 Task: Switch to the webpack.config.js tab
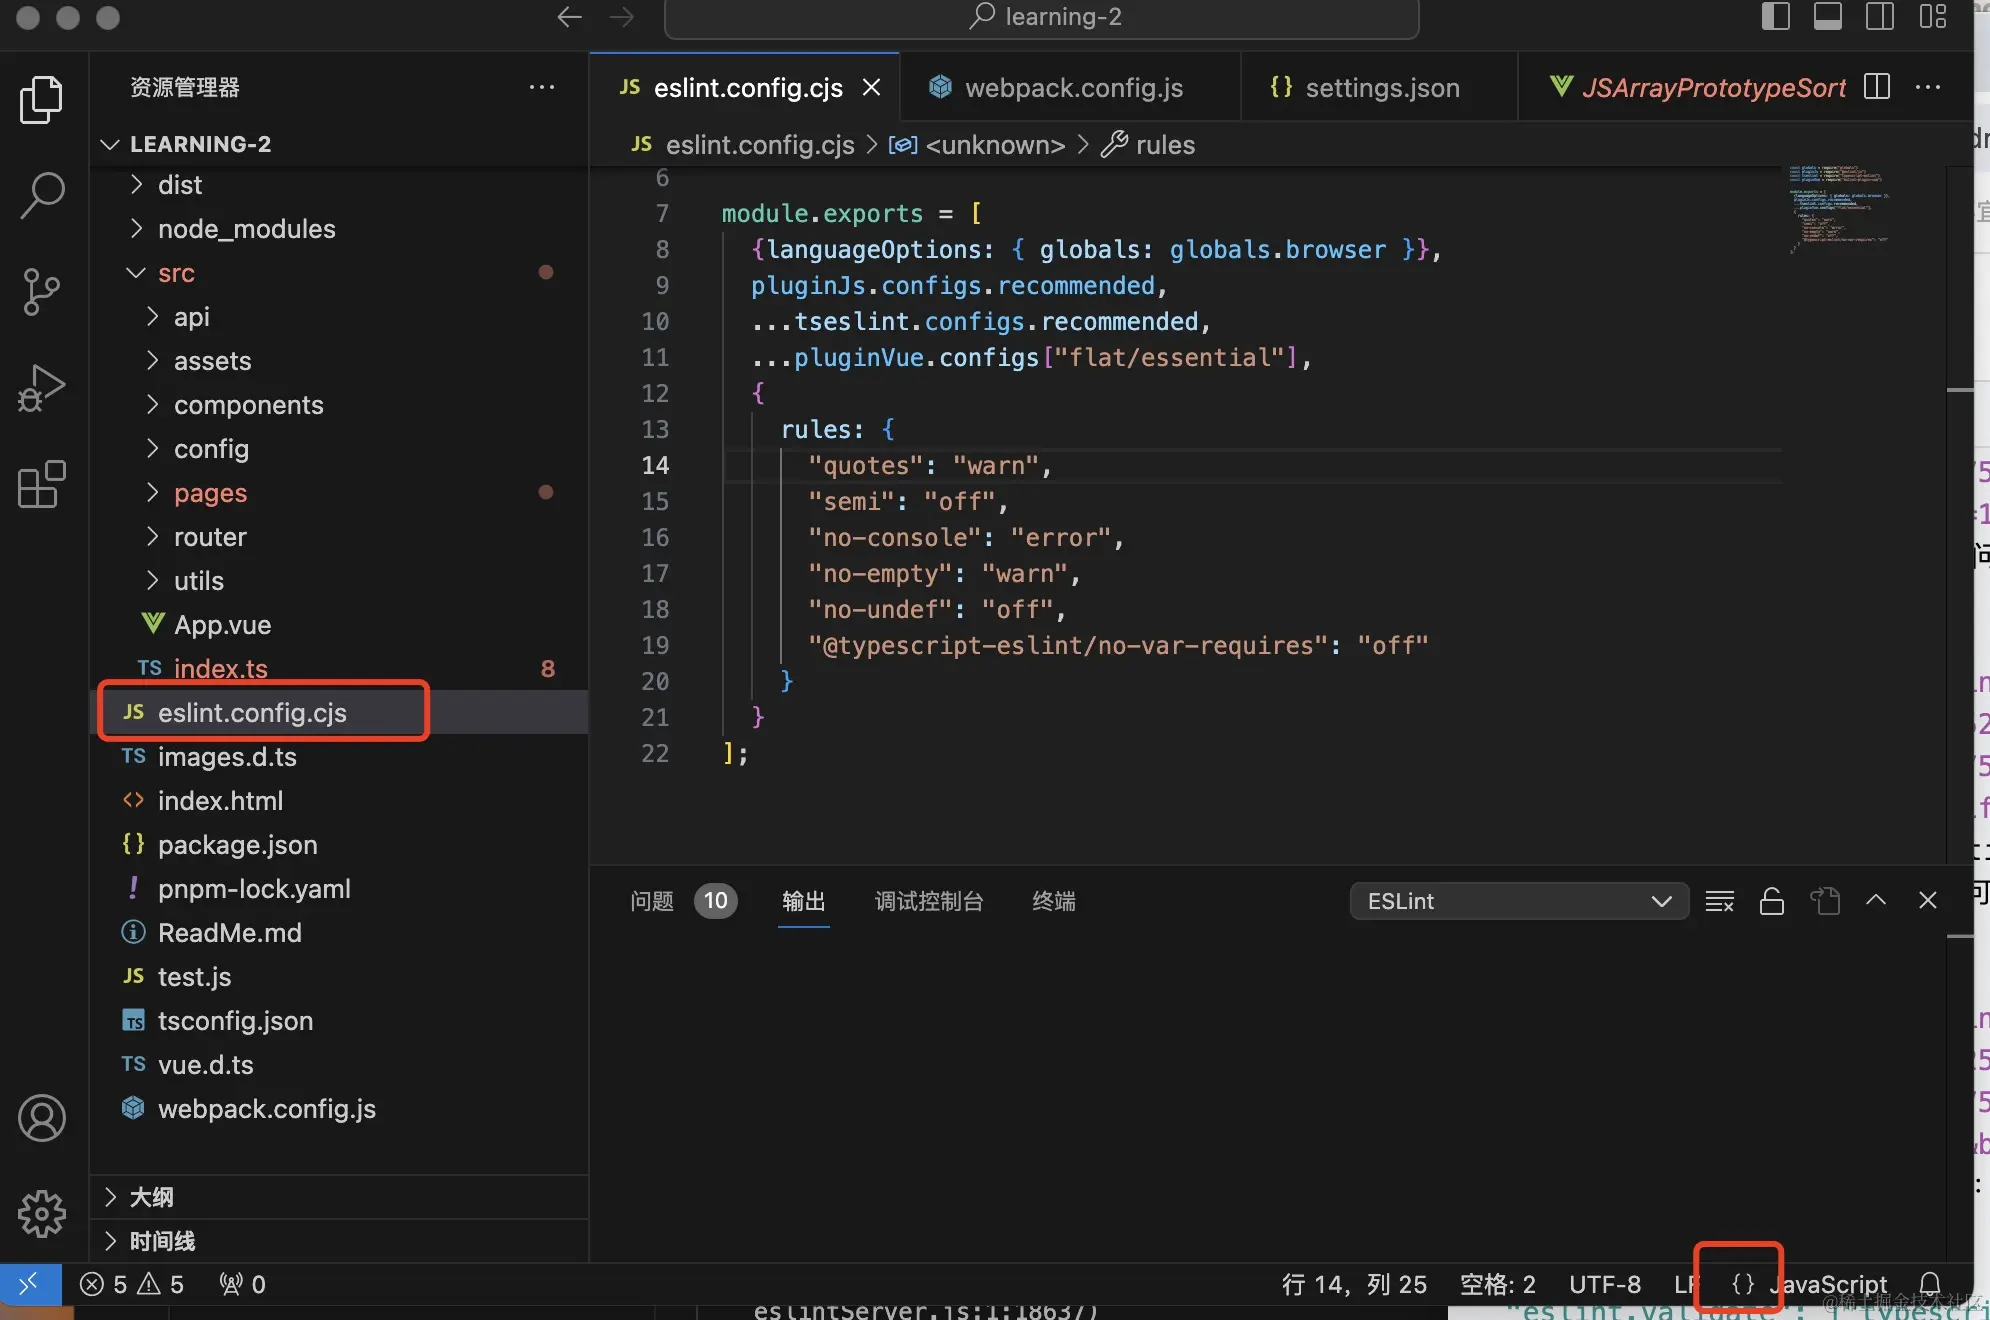1073,88
